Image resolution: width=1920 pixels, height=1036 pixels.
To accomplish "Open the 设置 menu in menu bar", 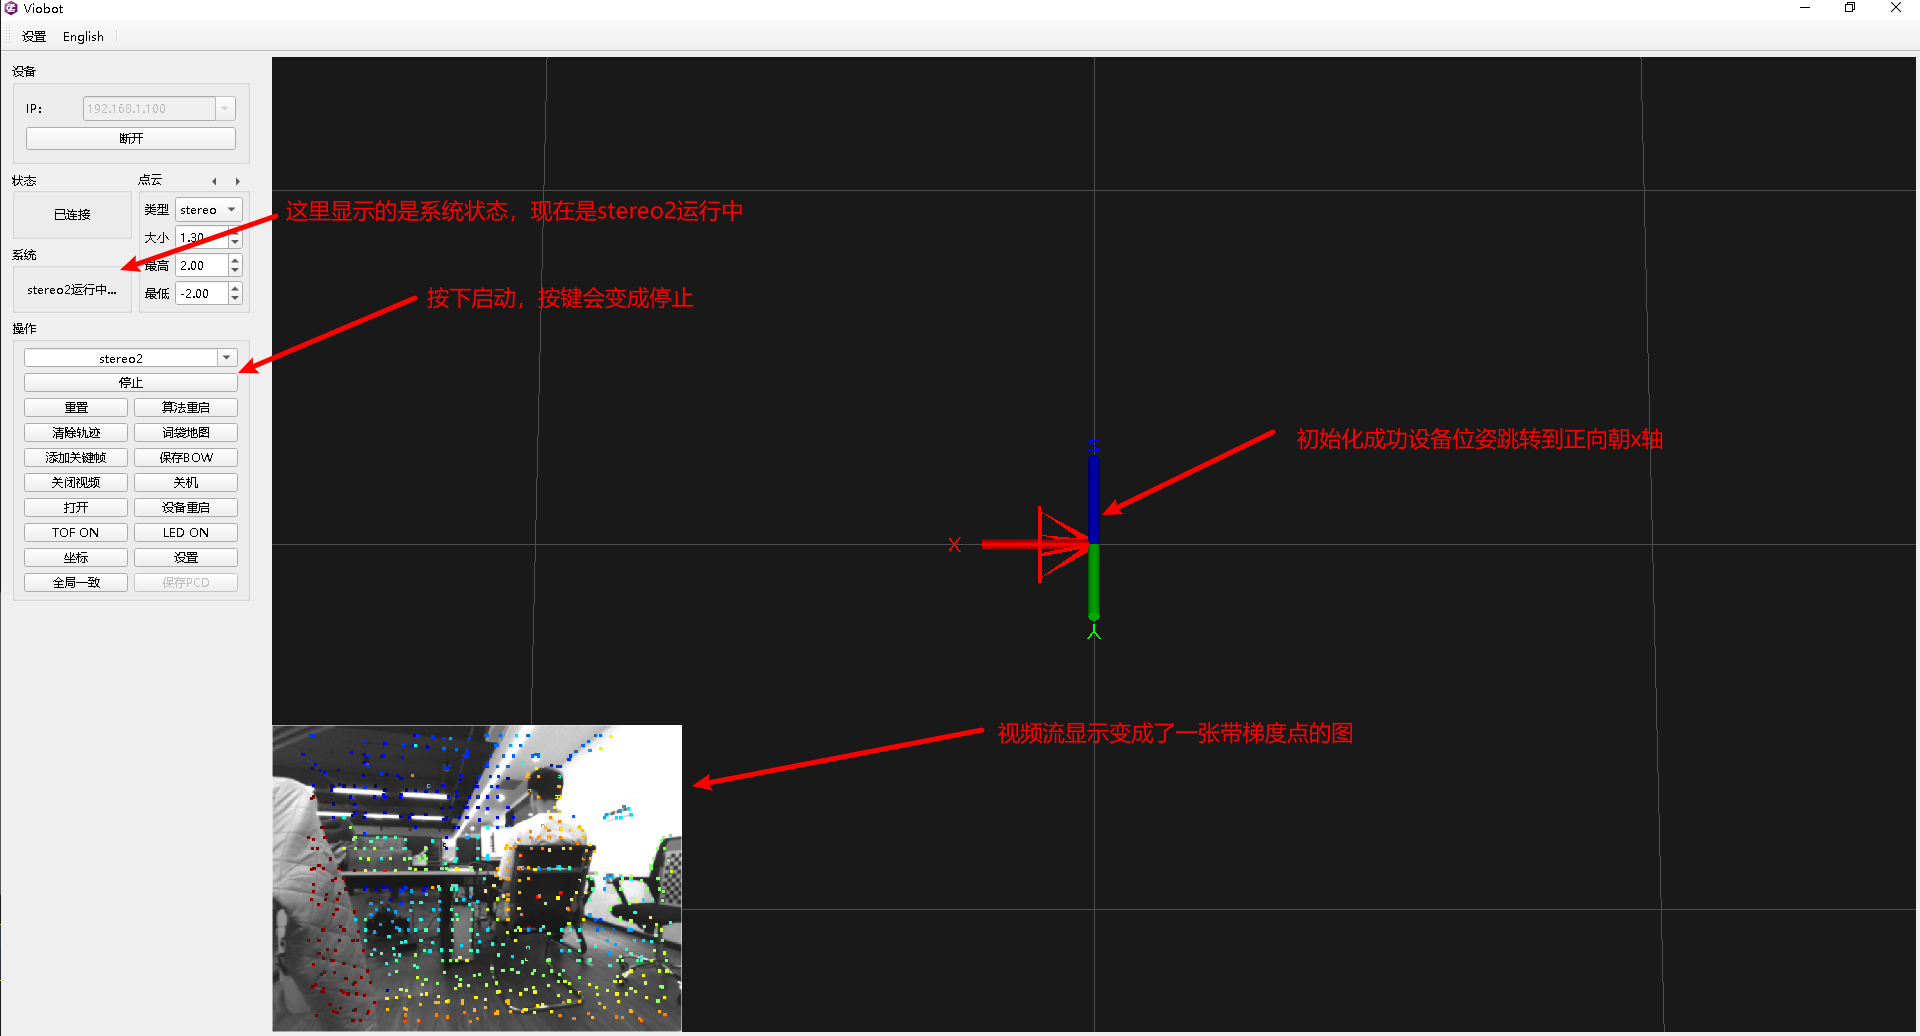I will (34, 36).
